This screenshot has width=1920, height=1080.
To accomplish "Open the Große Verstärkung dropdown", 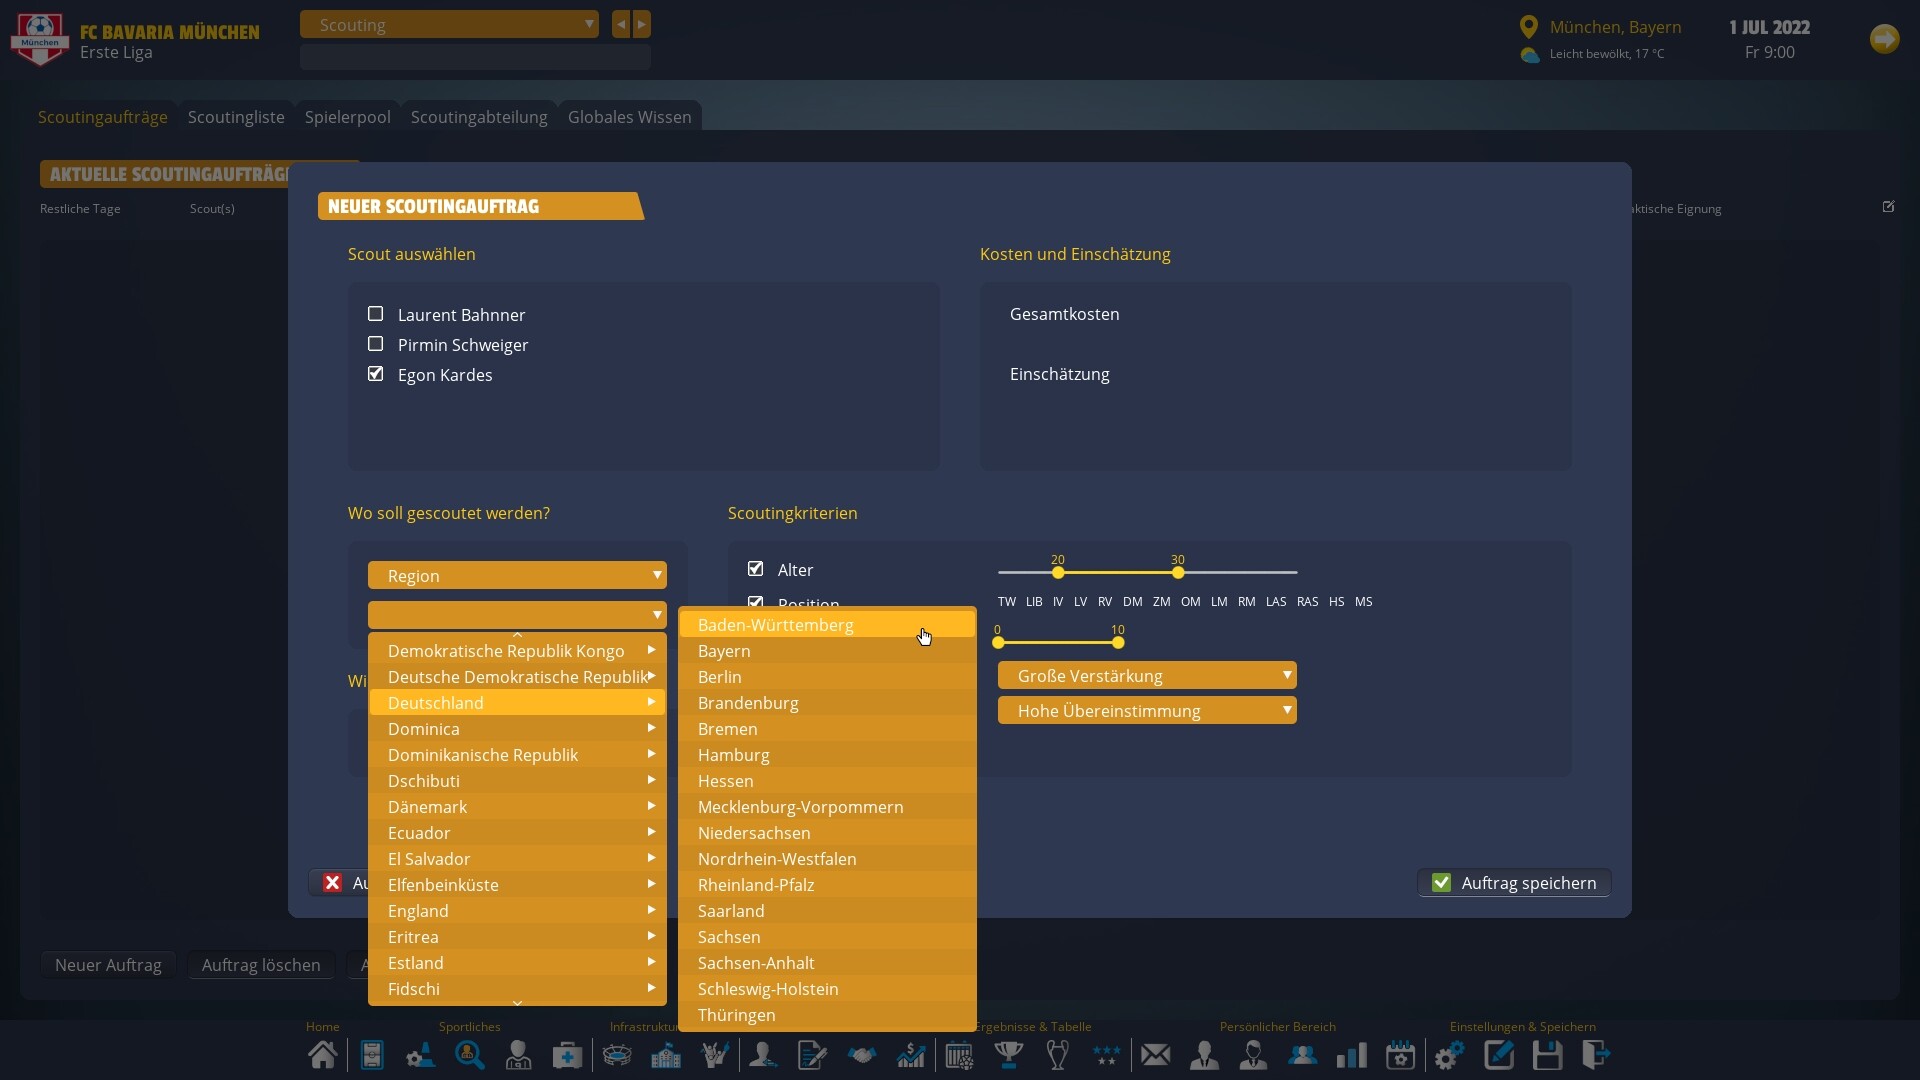I will (x=1146, y=675).
